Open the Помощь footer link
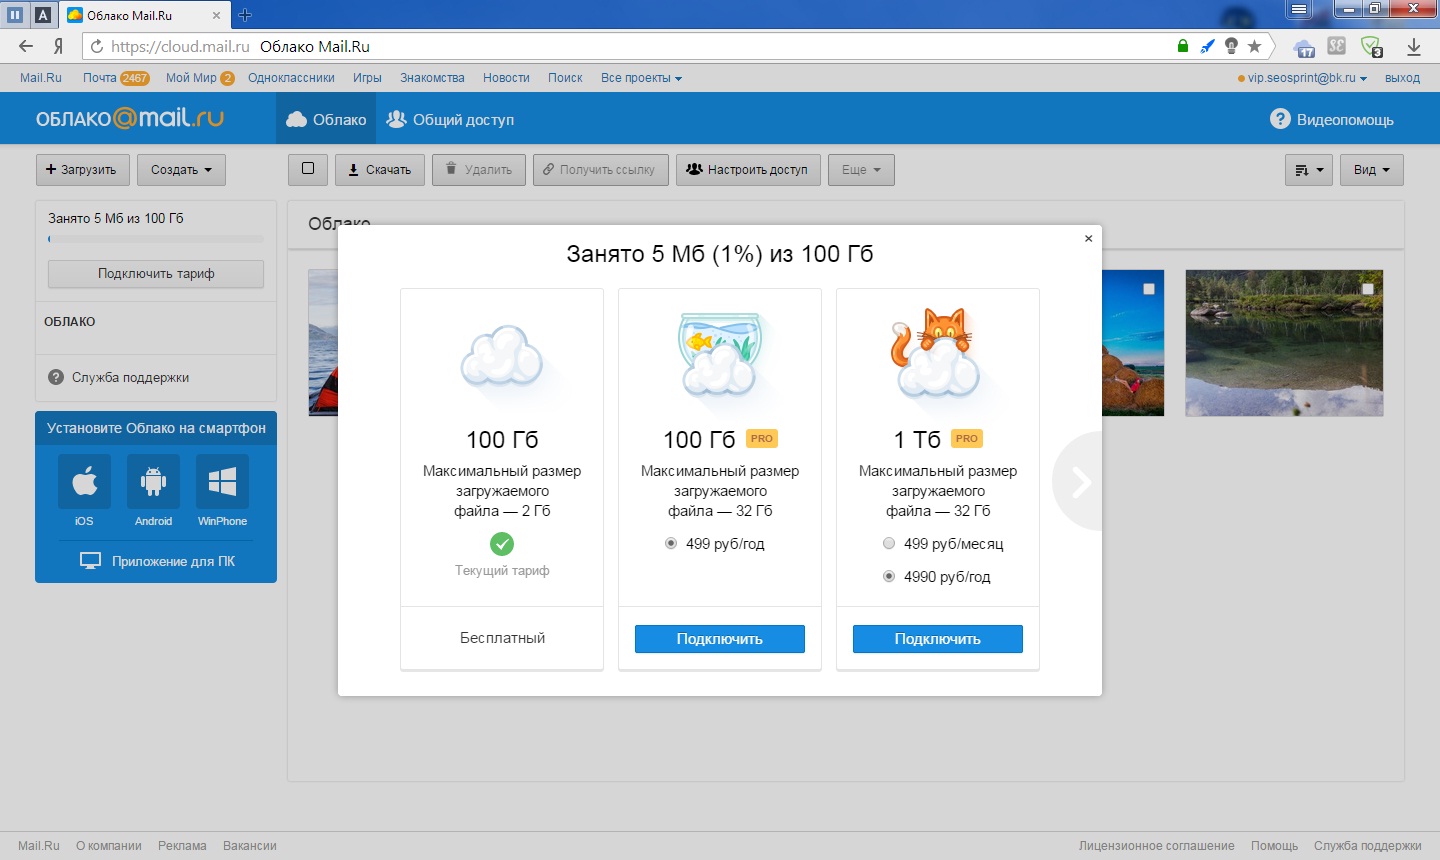Screen dimensions: 1440x860 tap(1274, 846)
